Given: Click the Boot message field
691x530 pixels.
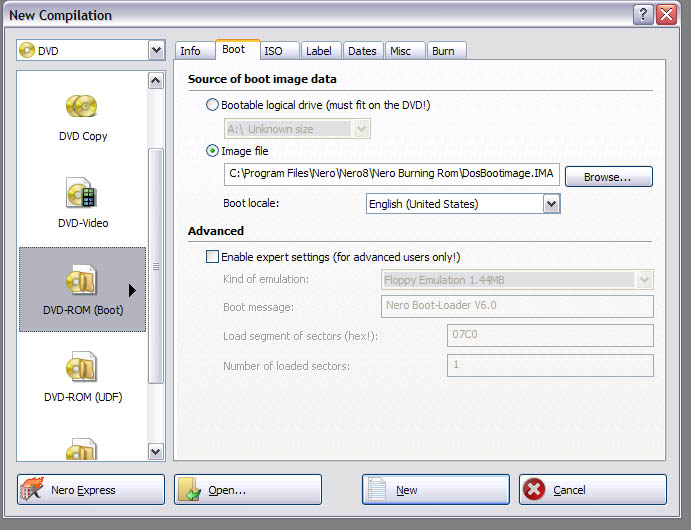Looking at the screenshot, I should (517, 306).
